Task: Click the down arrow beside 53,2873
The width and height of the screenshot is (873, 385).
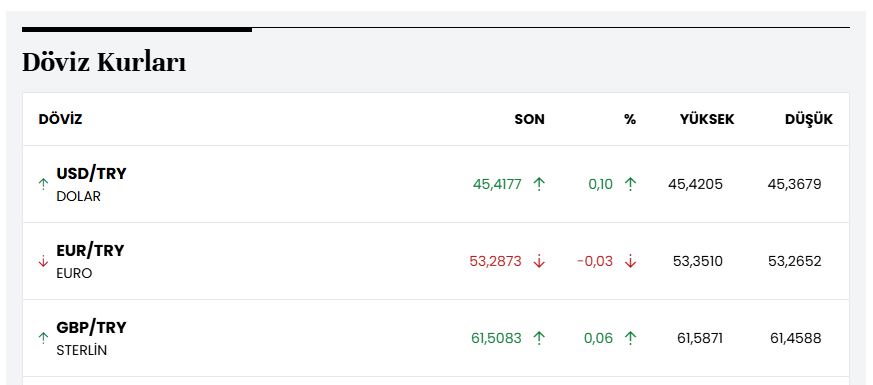Action: [x=538, y=261]
